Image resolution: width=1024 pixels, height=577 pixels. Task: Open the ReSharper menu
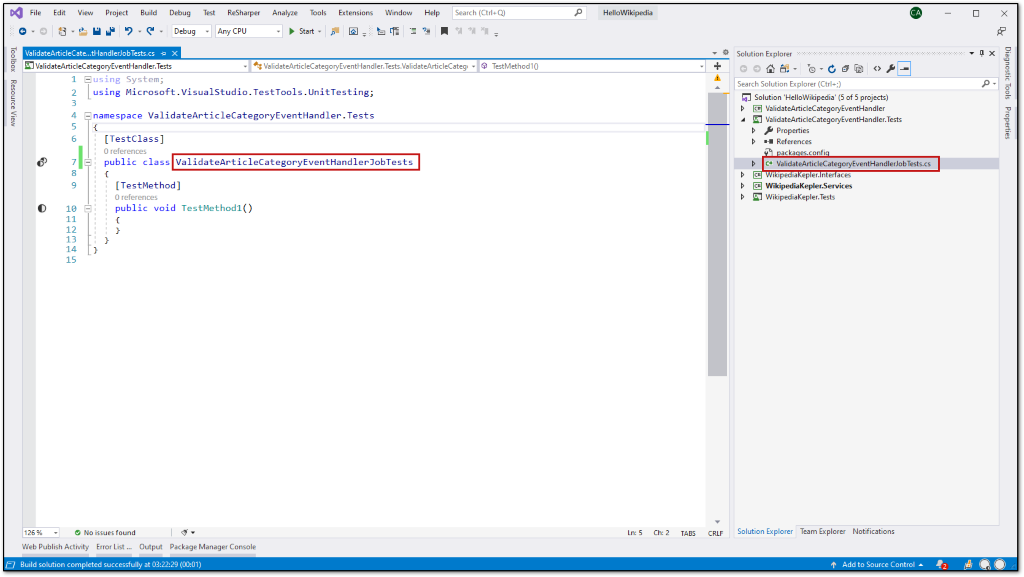pos(244,12)
